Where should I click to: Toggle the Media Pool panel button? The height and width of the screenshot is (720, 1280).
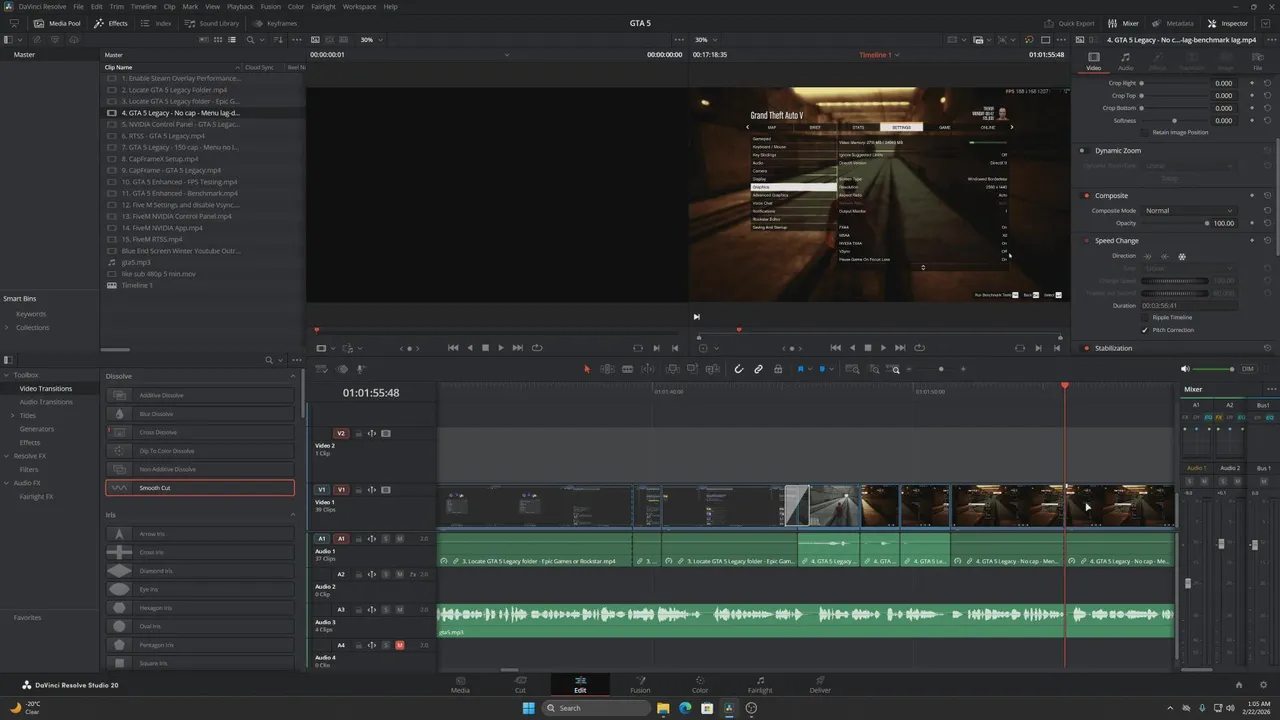point(58,23)
